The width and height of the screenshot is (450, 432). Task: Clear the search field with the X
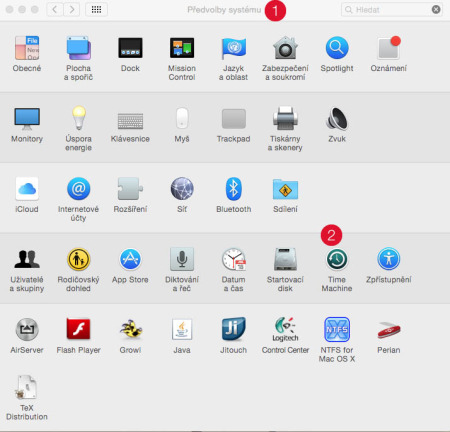(436, 10)
